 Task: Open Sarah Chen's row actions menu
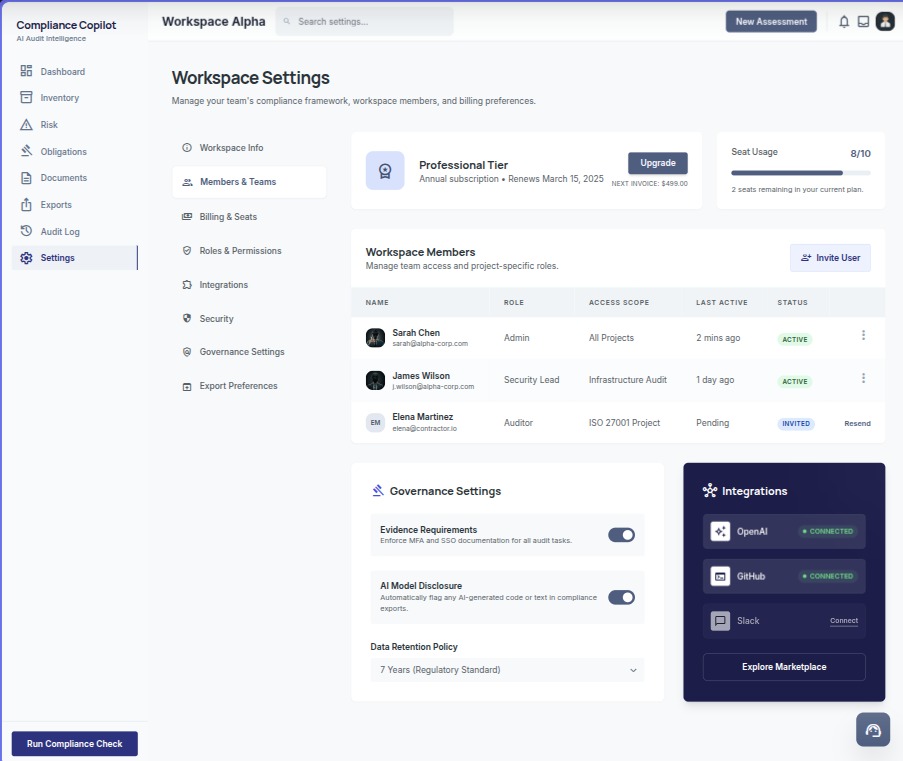863,336
